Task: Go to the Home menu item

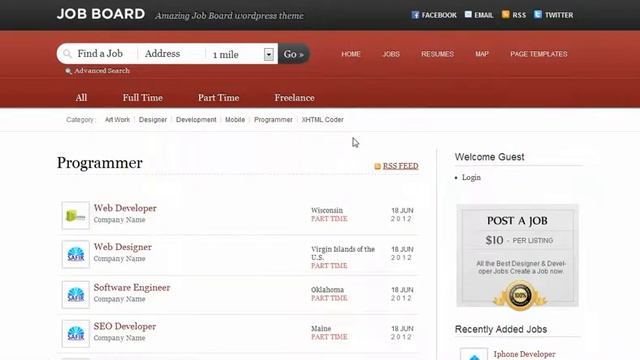Action: (351, 54)
